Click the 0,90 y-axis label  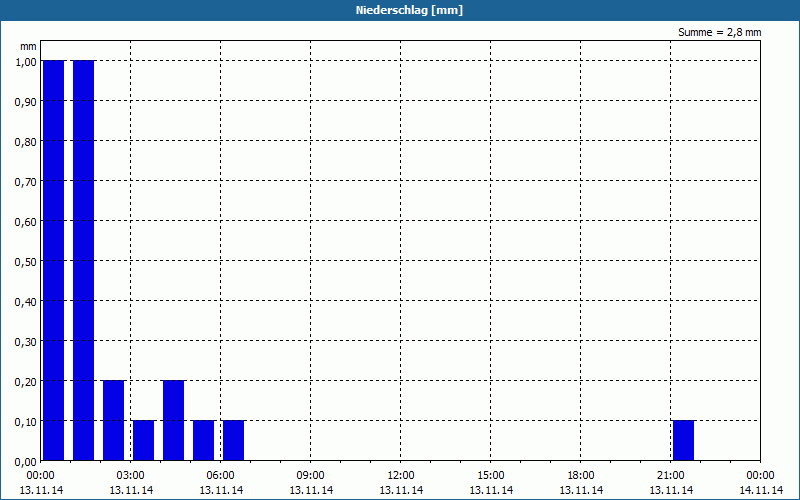(26, 102)
